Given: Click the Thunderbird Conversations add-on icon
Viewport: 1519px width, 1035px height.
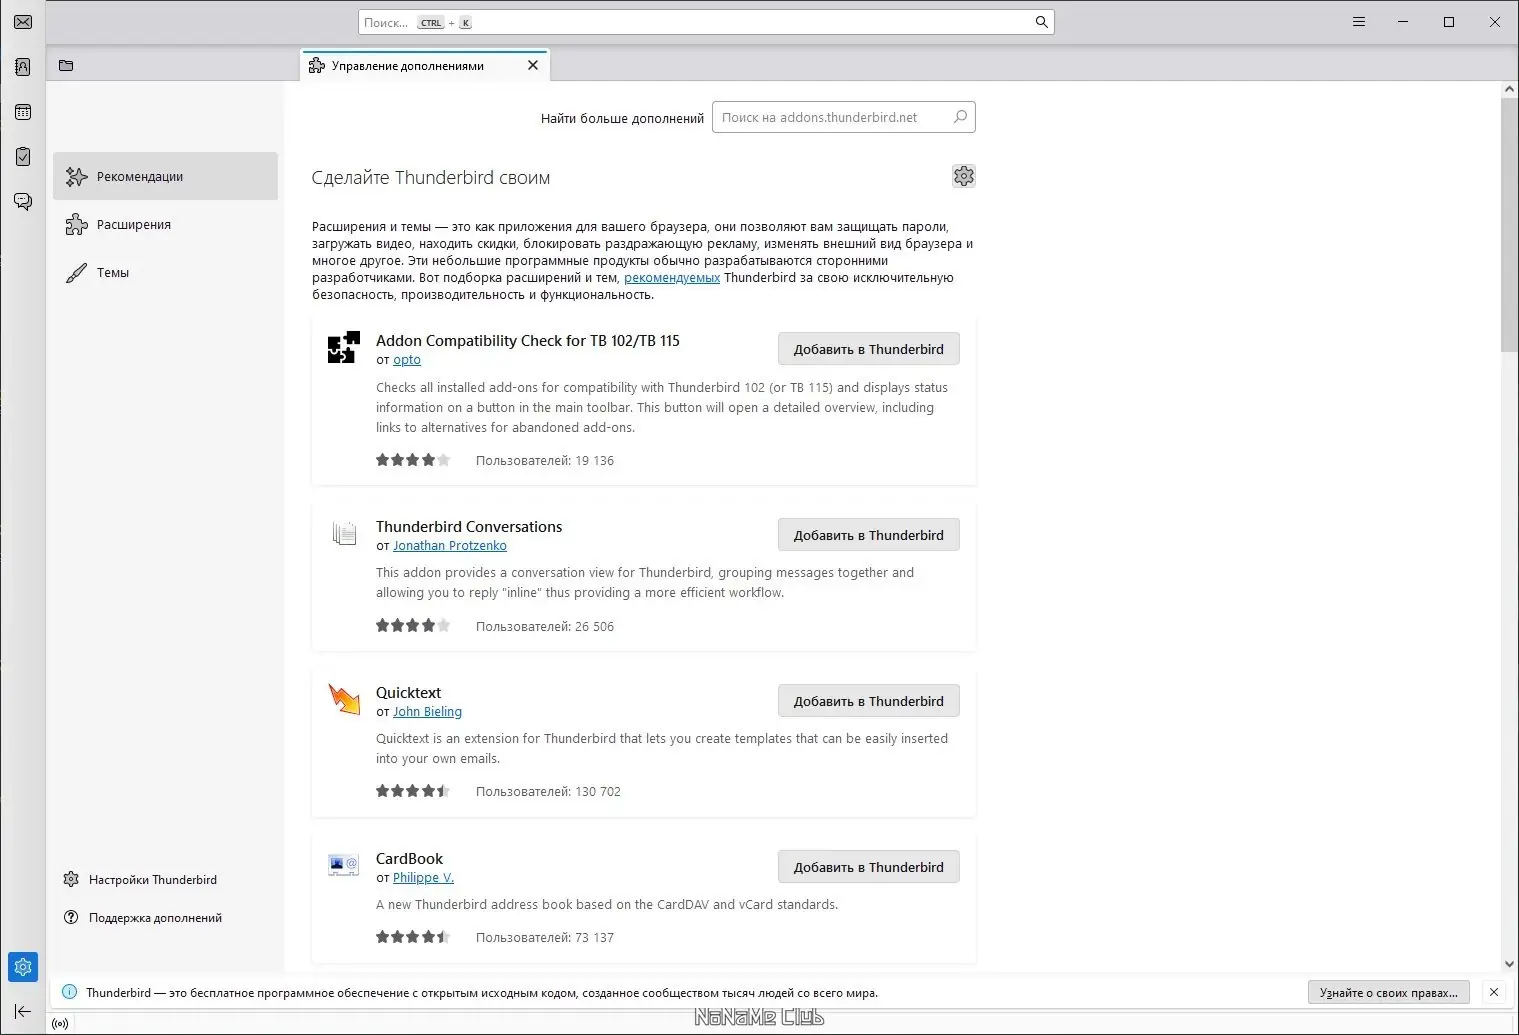Looking at the screenshot, I should coord(344,533).
